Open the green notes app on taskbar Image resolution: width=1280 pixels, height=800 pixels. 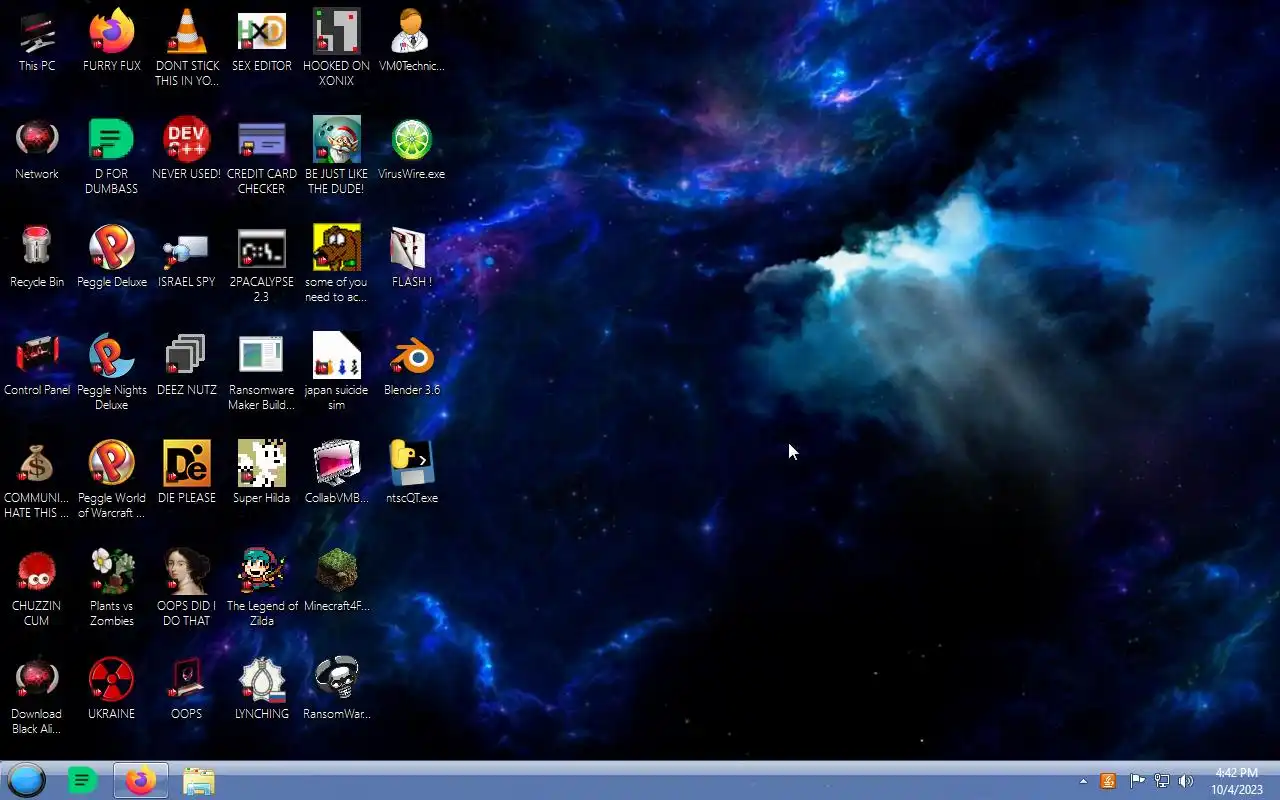click(x=82, y=780)
